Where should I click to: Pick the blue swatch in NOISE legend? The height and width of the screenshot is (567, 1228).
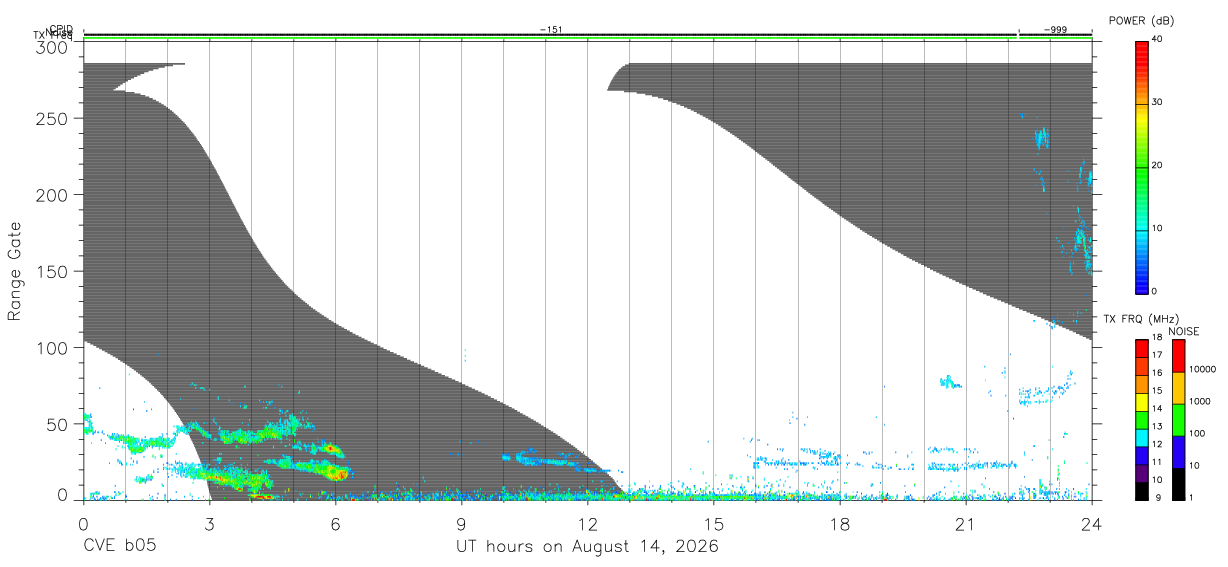pyautogui.click(x=1178, y=452)
